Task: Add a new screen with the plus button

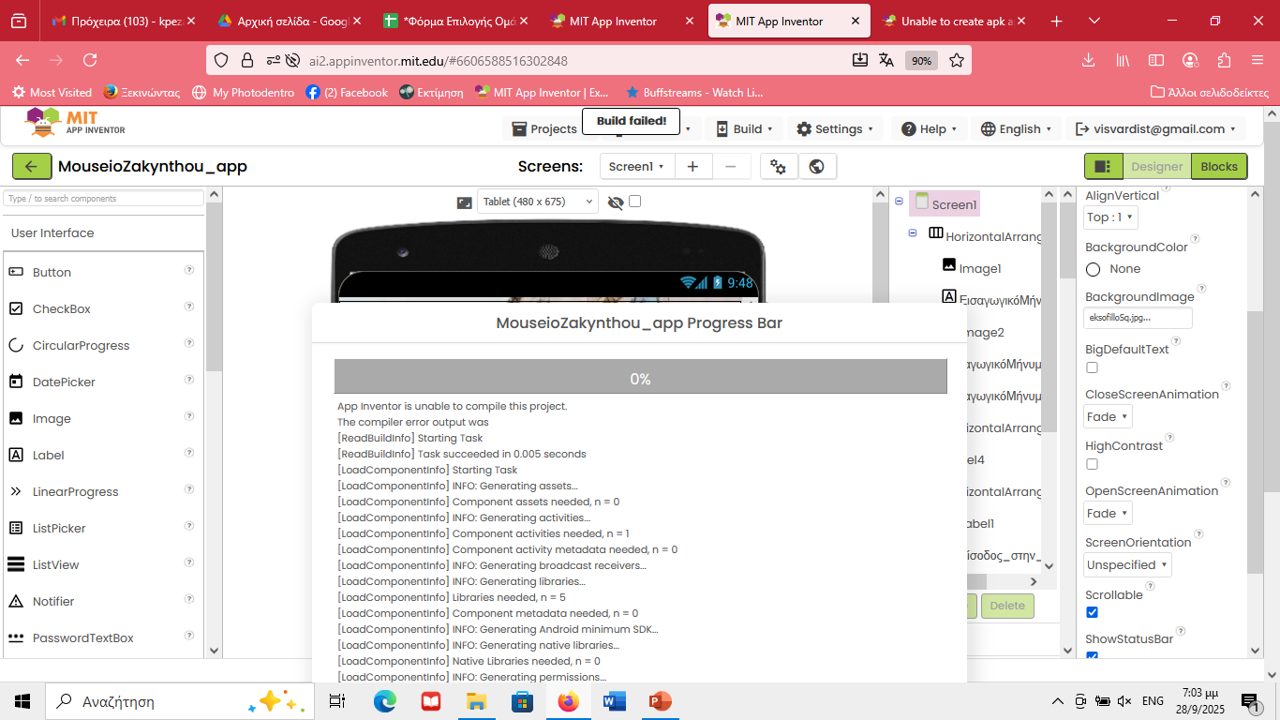Action: coord(692,167)
